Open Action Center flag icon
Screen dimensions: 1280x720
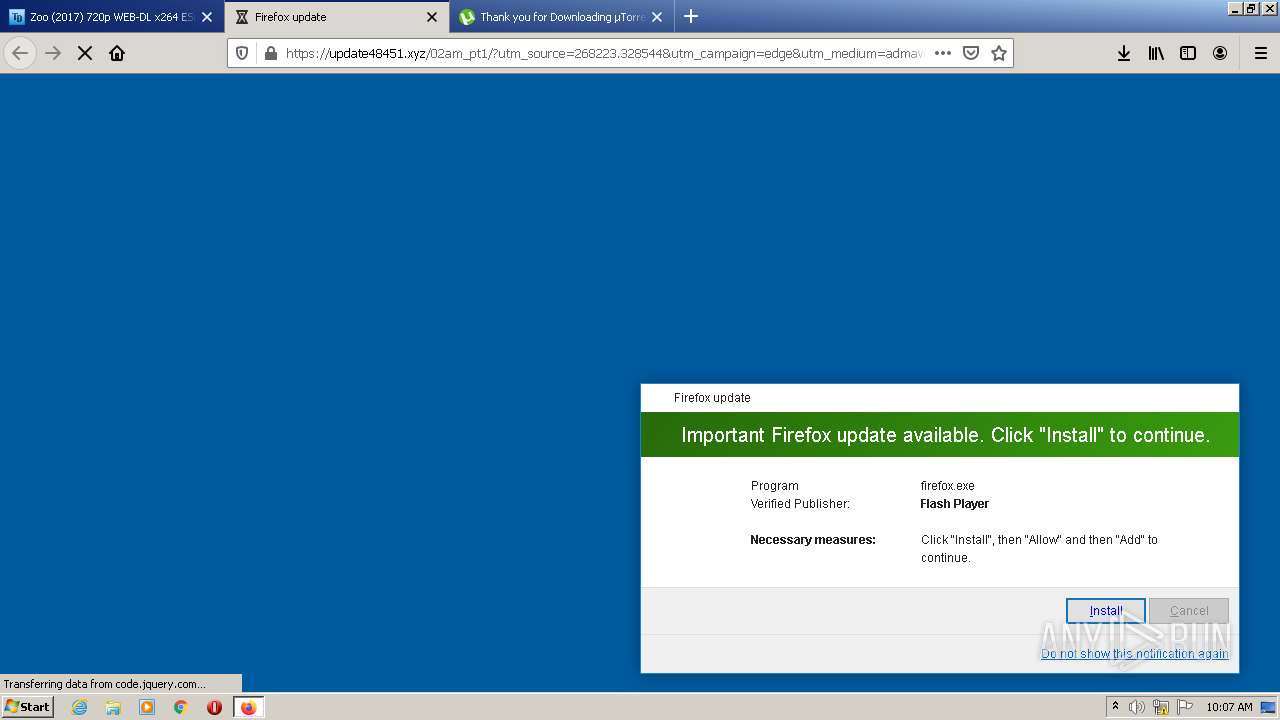[x=1185, y=707]
